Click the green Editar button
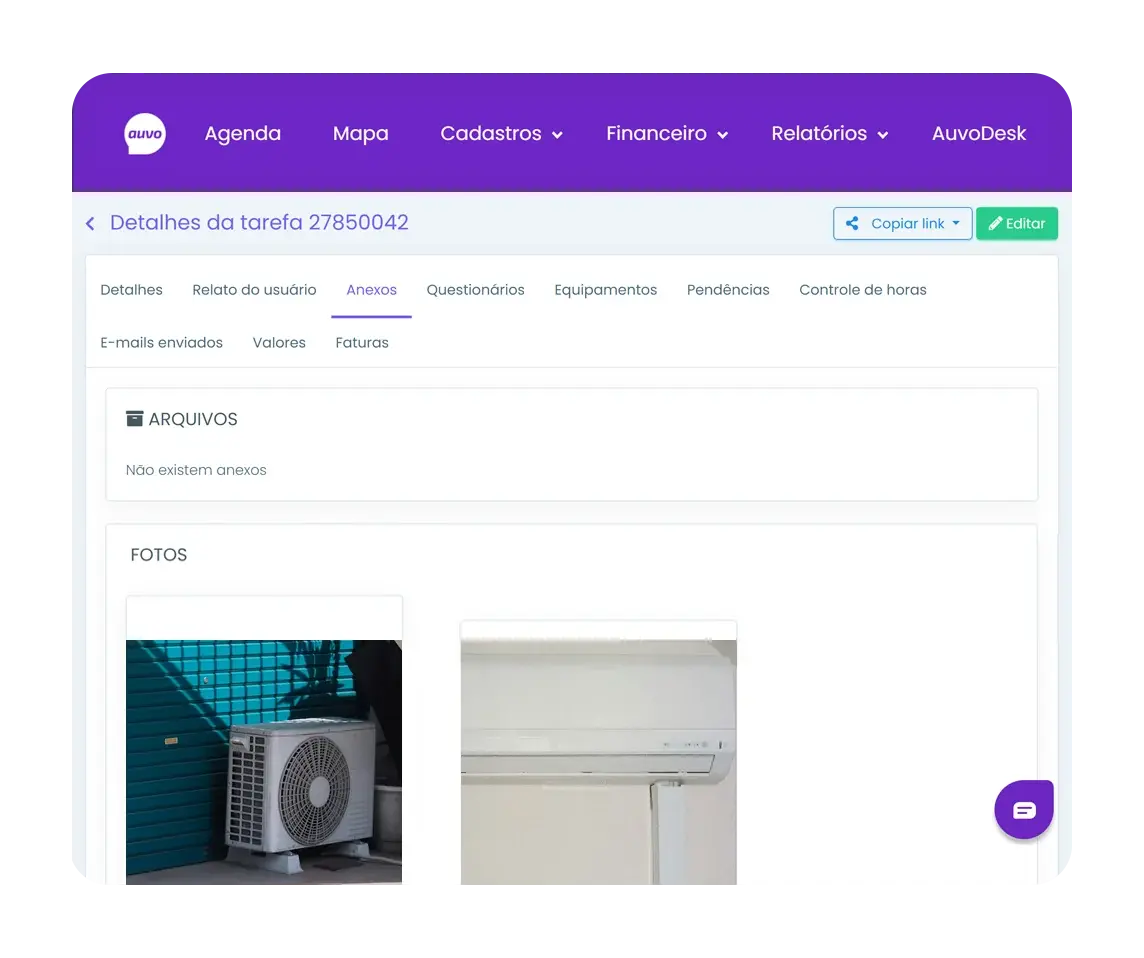 [x=1016, y=223]
